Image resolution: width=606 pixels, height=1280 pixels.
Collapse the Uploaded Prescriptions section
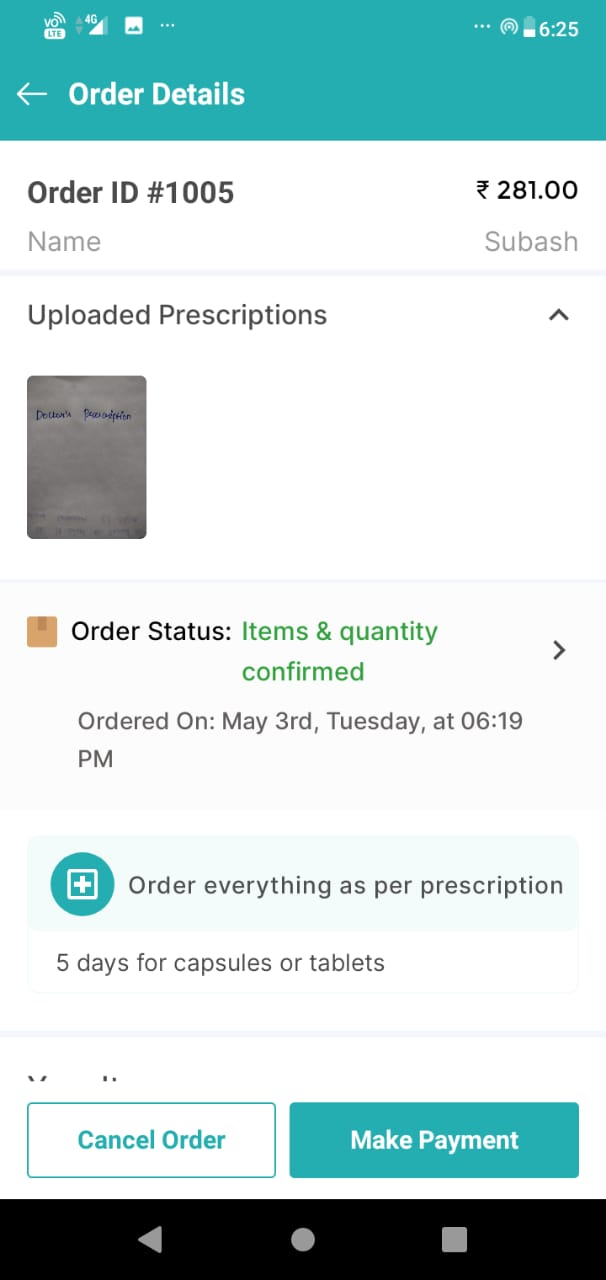(x=559, y=315)
